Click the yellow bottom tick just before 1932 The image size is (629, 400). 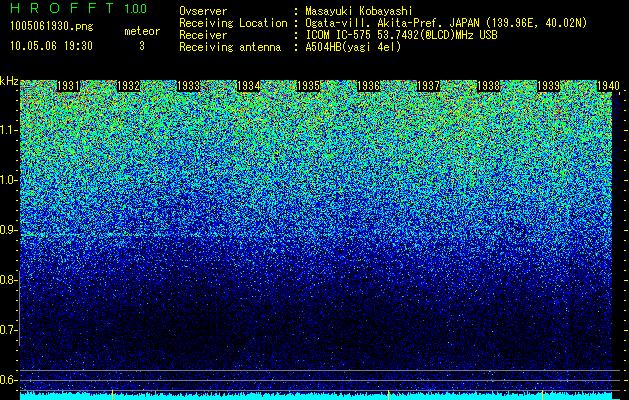pos(112,395)
